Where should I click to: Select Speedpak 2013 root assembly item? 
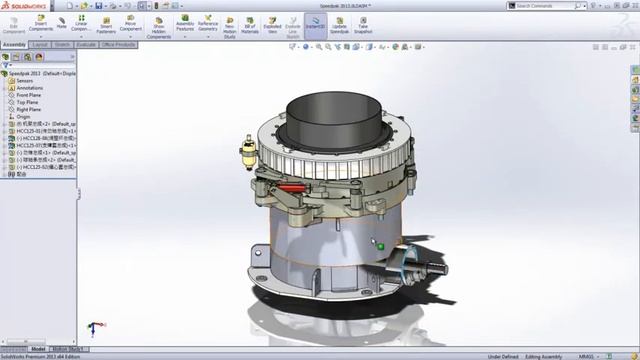pyautogui.click(x=39, y=73)
